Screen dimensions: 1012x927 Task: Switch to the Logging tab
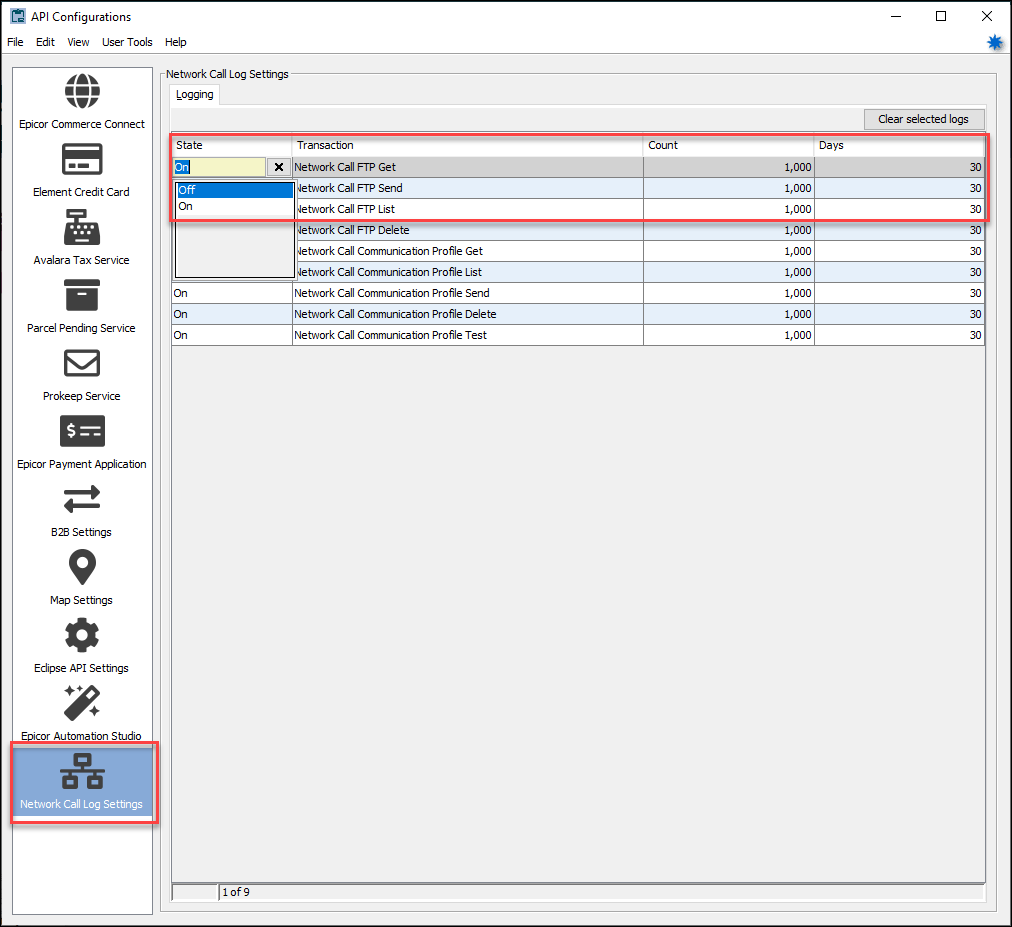194,95
